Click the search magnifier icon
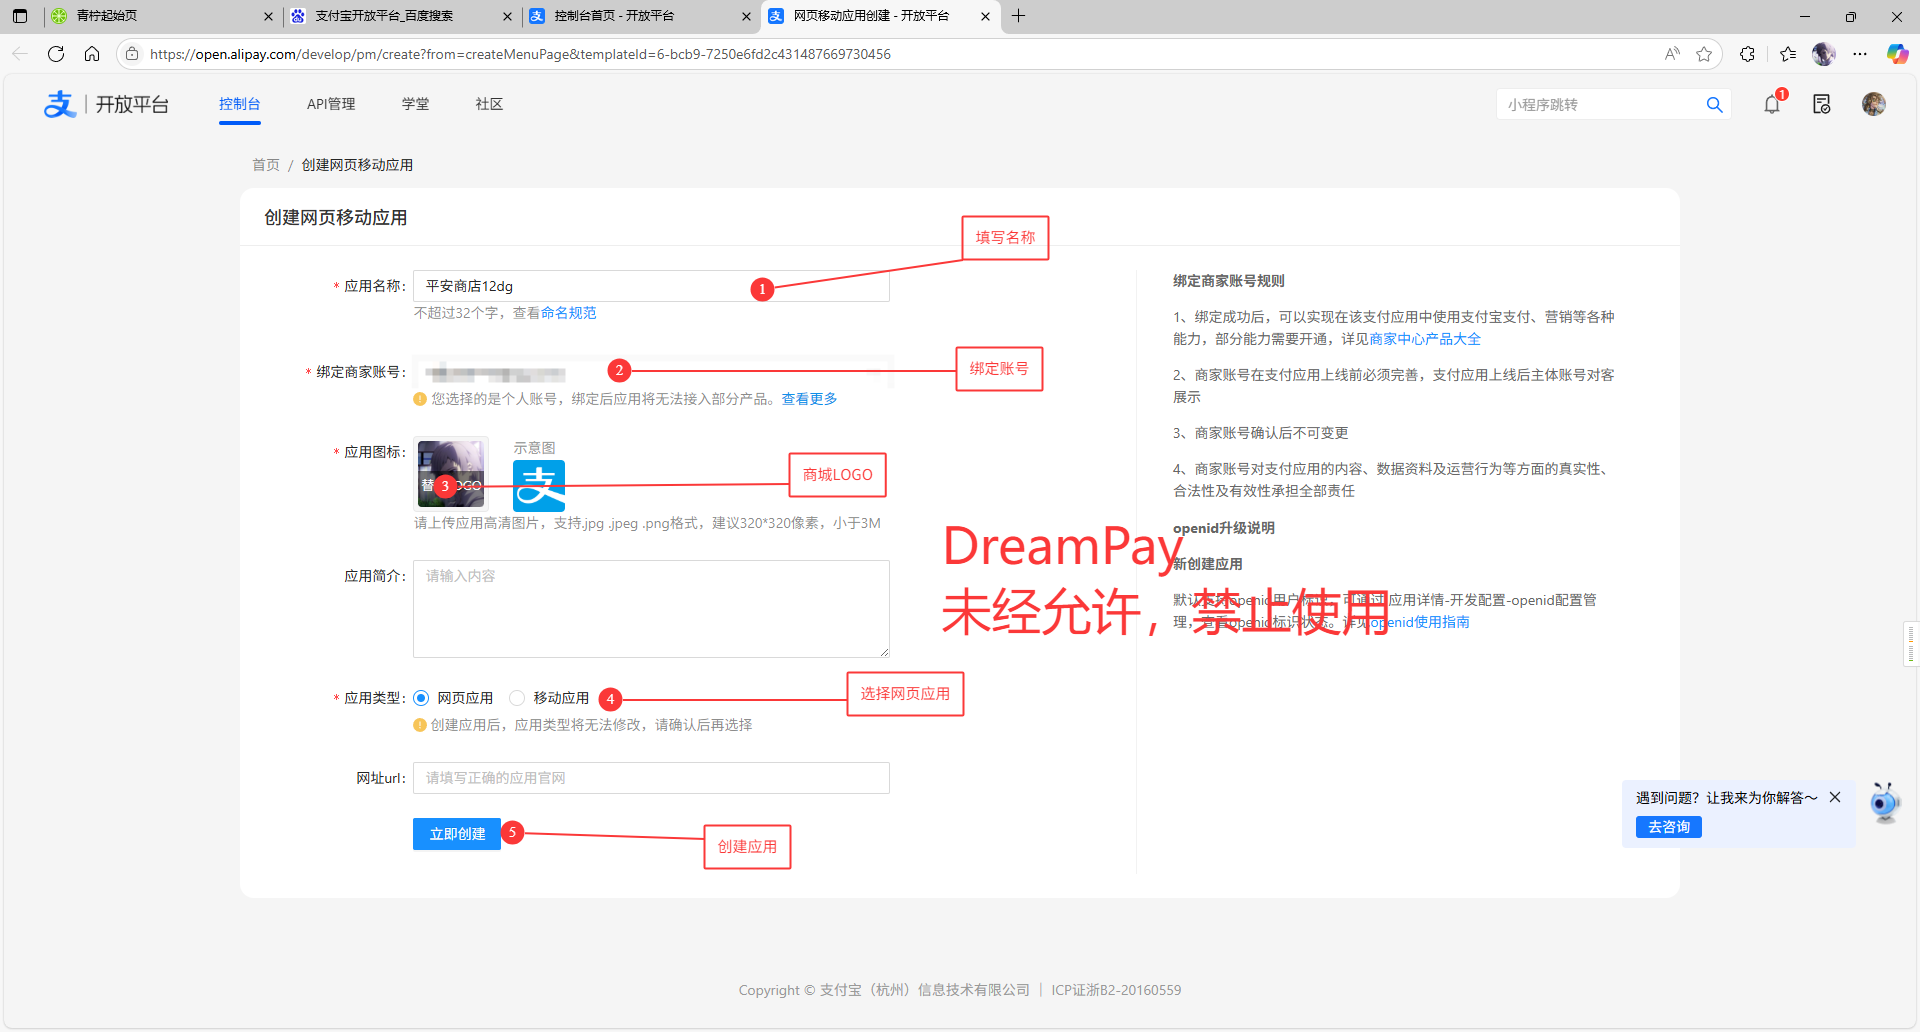Screen dimensions: 1920x1032 click(1714, 105)
